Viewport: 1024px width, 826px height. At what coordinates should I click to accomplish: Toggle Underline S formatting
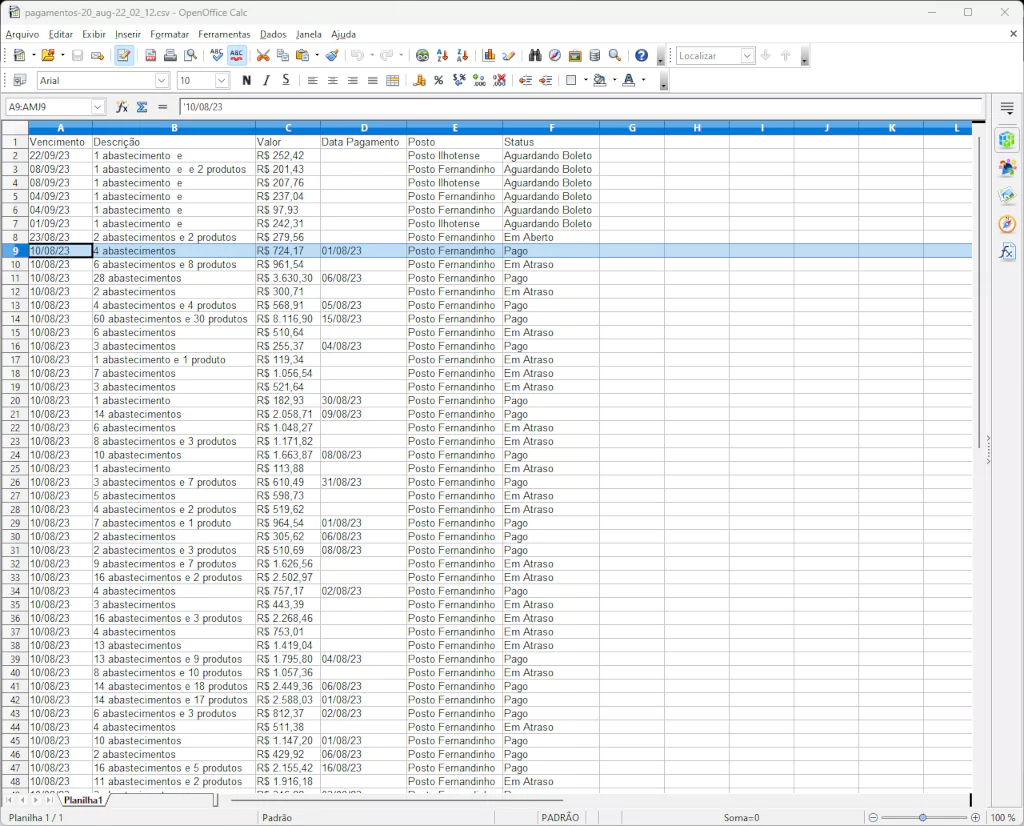pyautogui.click(x=285, y=80)
